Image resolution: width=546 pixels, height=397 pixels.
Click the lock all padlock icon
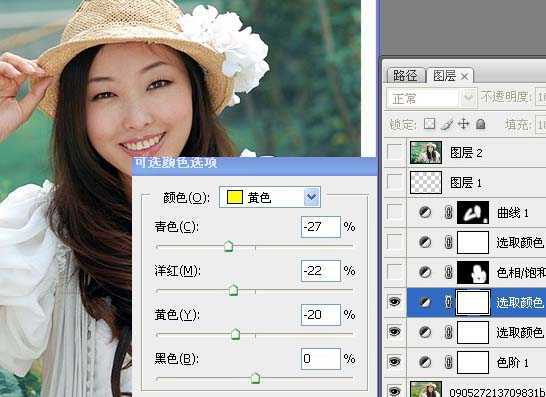click(481, 124)
